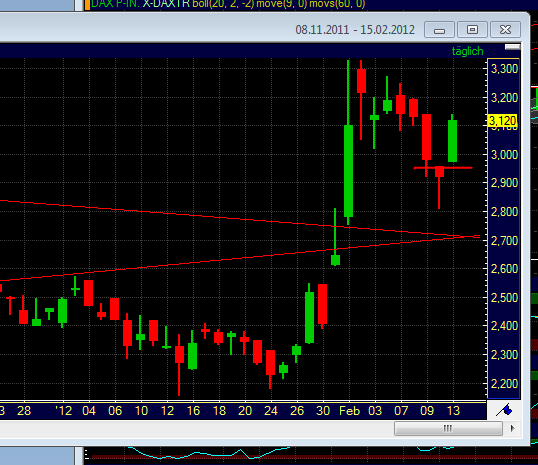
Task: Click the '24' date label on the time axis
Action: (x=271, y=411)
